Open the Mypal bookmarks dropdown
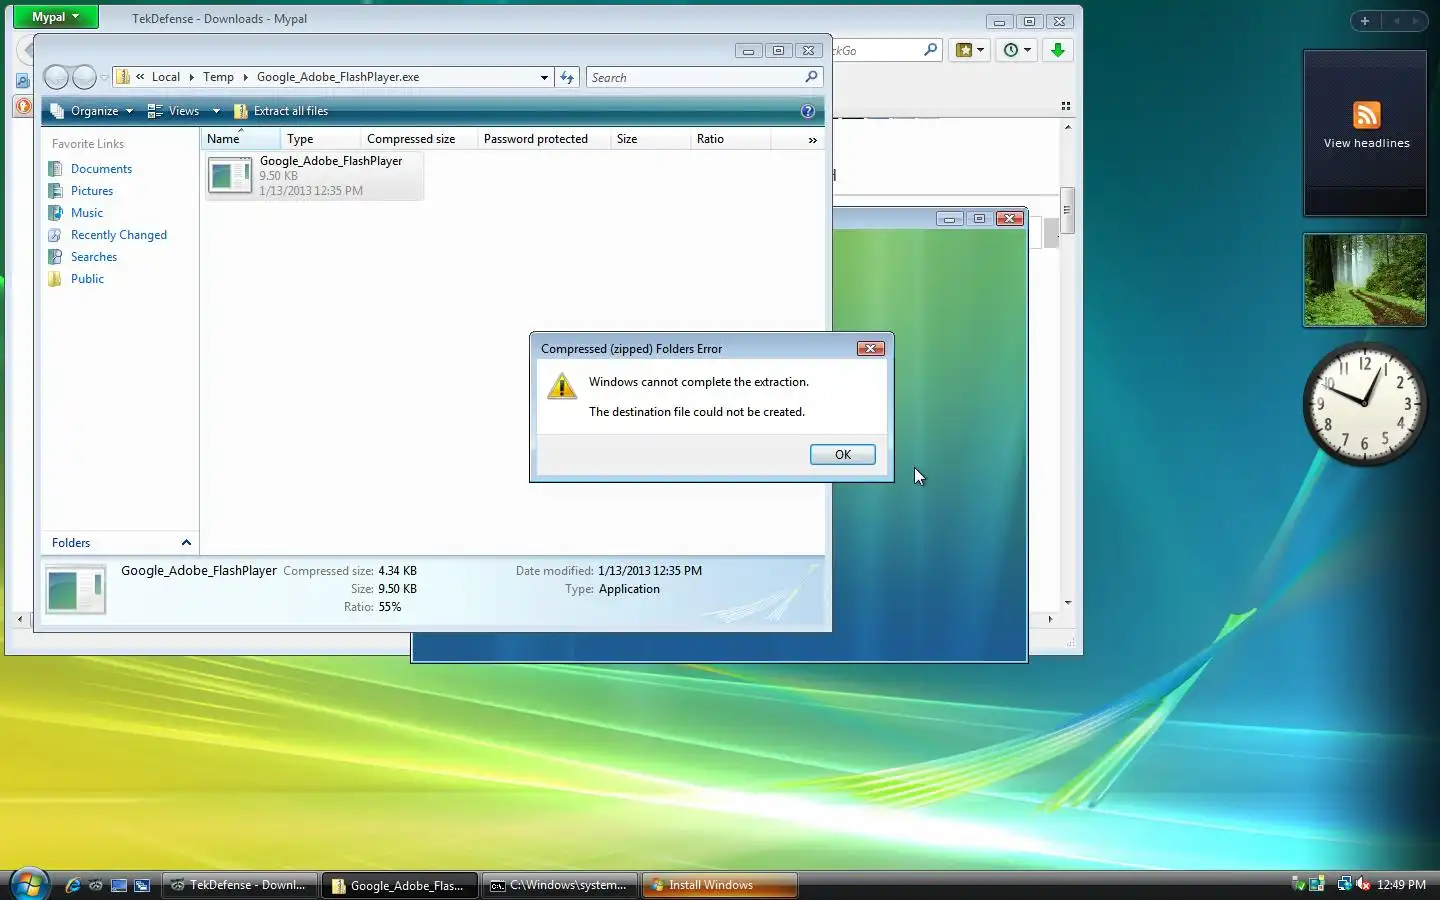The width and height of the screenshot is (1440, 900). pyautogui.click(x=970, y=50)
